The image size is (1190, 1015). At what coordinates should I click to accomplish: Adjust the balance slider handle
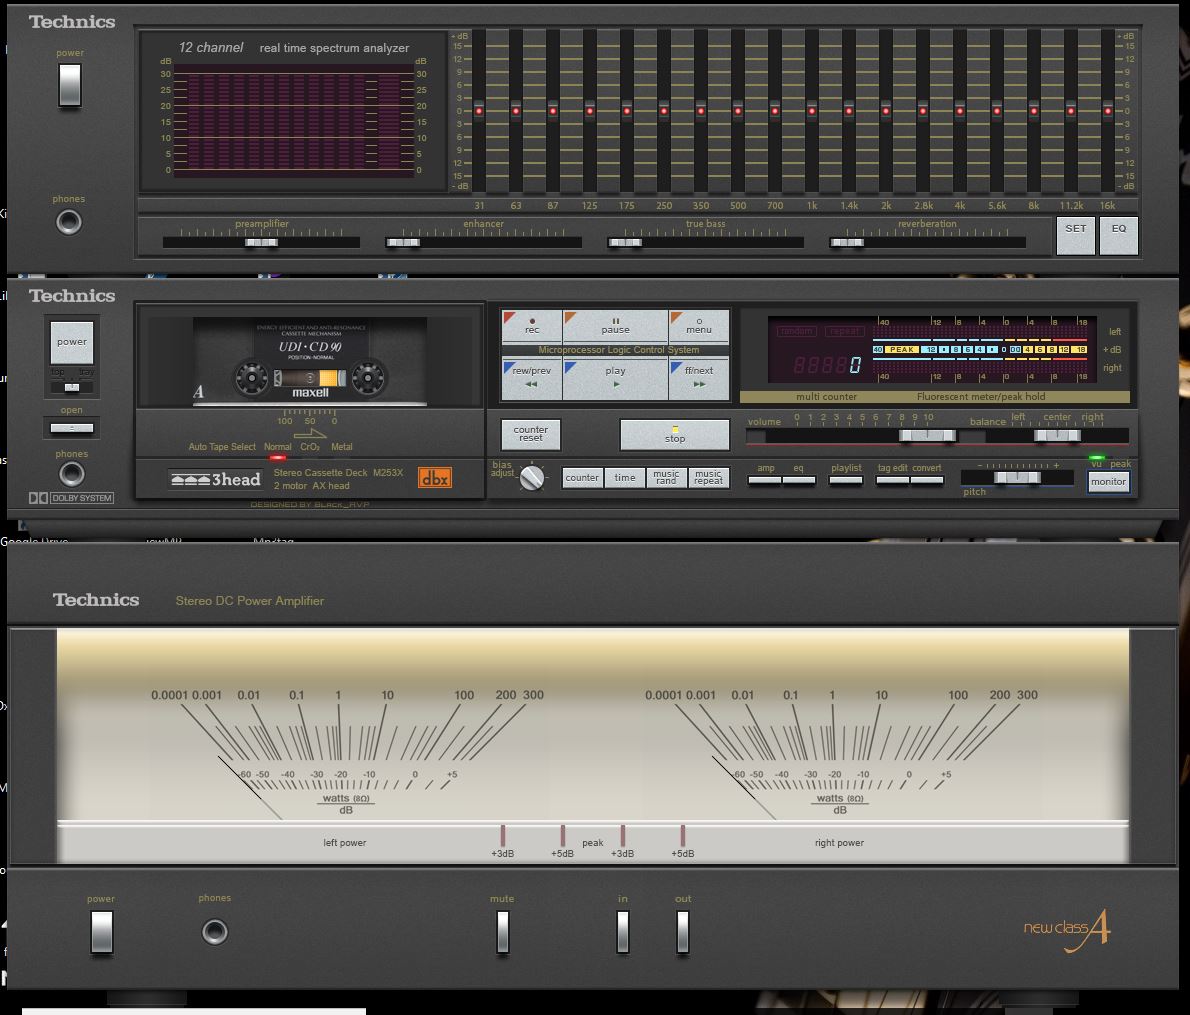pos(1057,435)
